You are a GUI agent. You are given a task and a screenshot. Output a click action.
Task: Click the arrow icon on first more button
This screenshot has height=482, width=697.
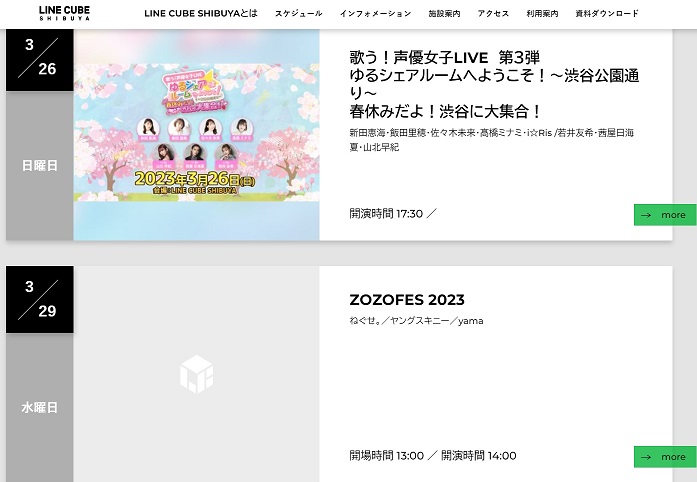[x=646, y=215]
